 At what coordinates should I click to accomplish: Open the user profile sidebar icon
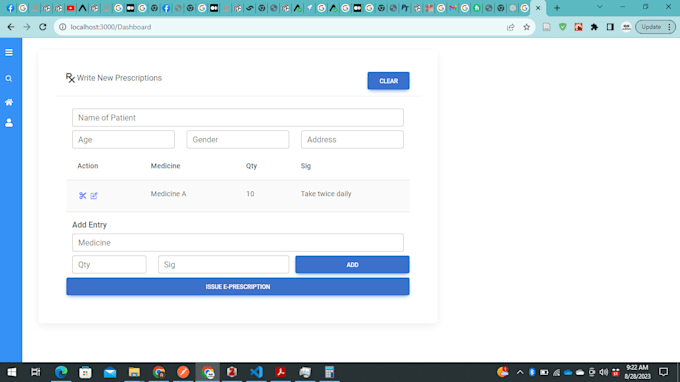pyautogui.click(x=9, y=123)
